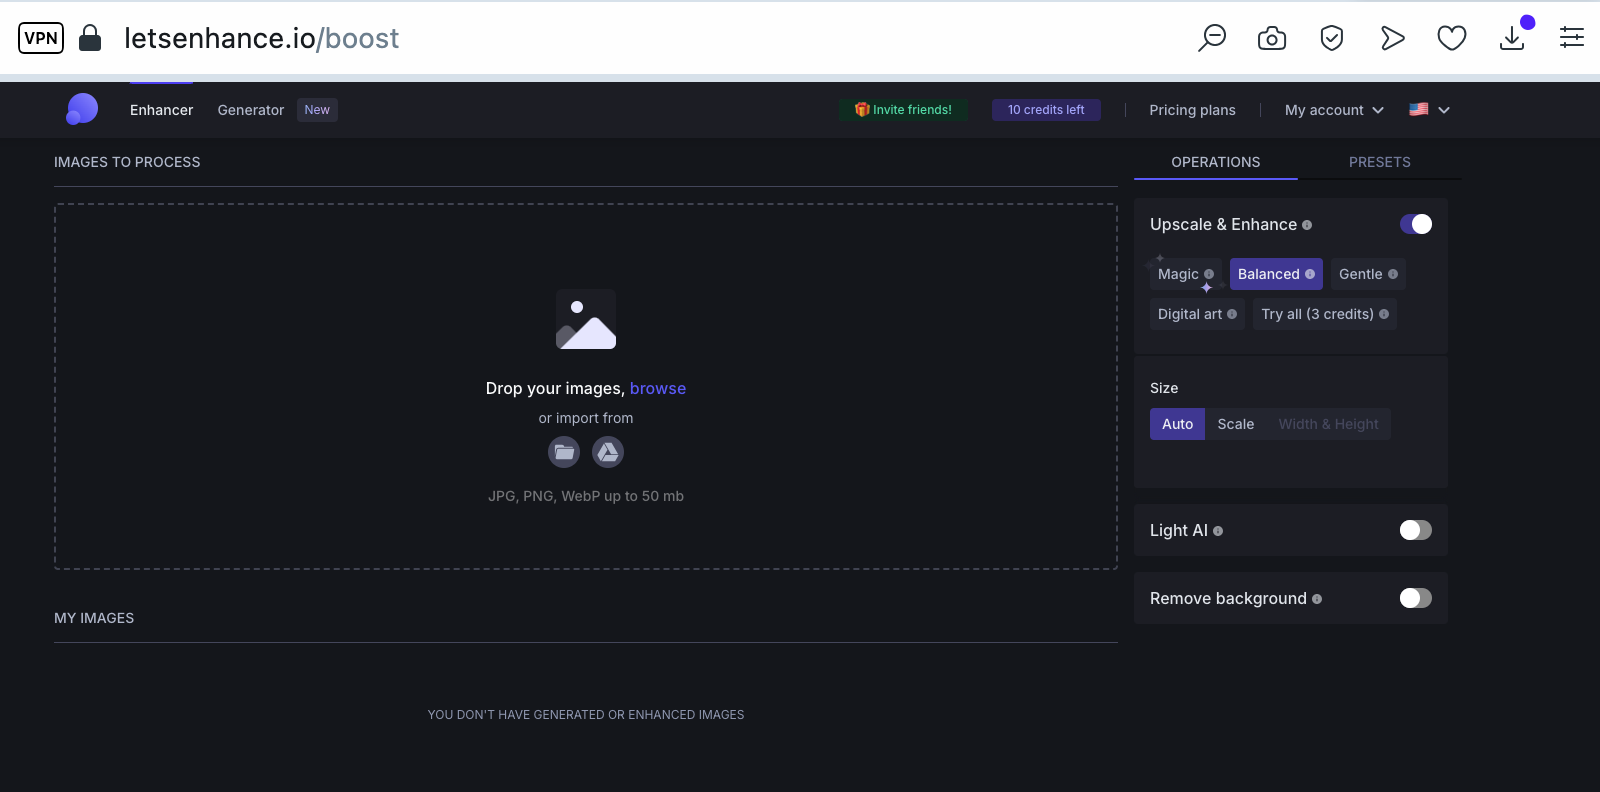1600x792 pixels.
Task: Expand the My account dropdown
Action: point(1334,110)
